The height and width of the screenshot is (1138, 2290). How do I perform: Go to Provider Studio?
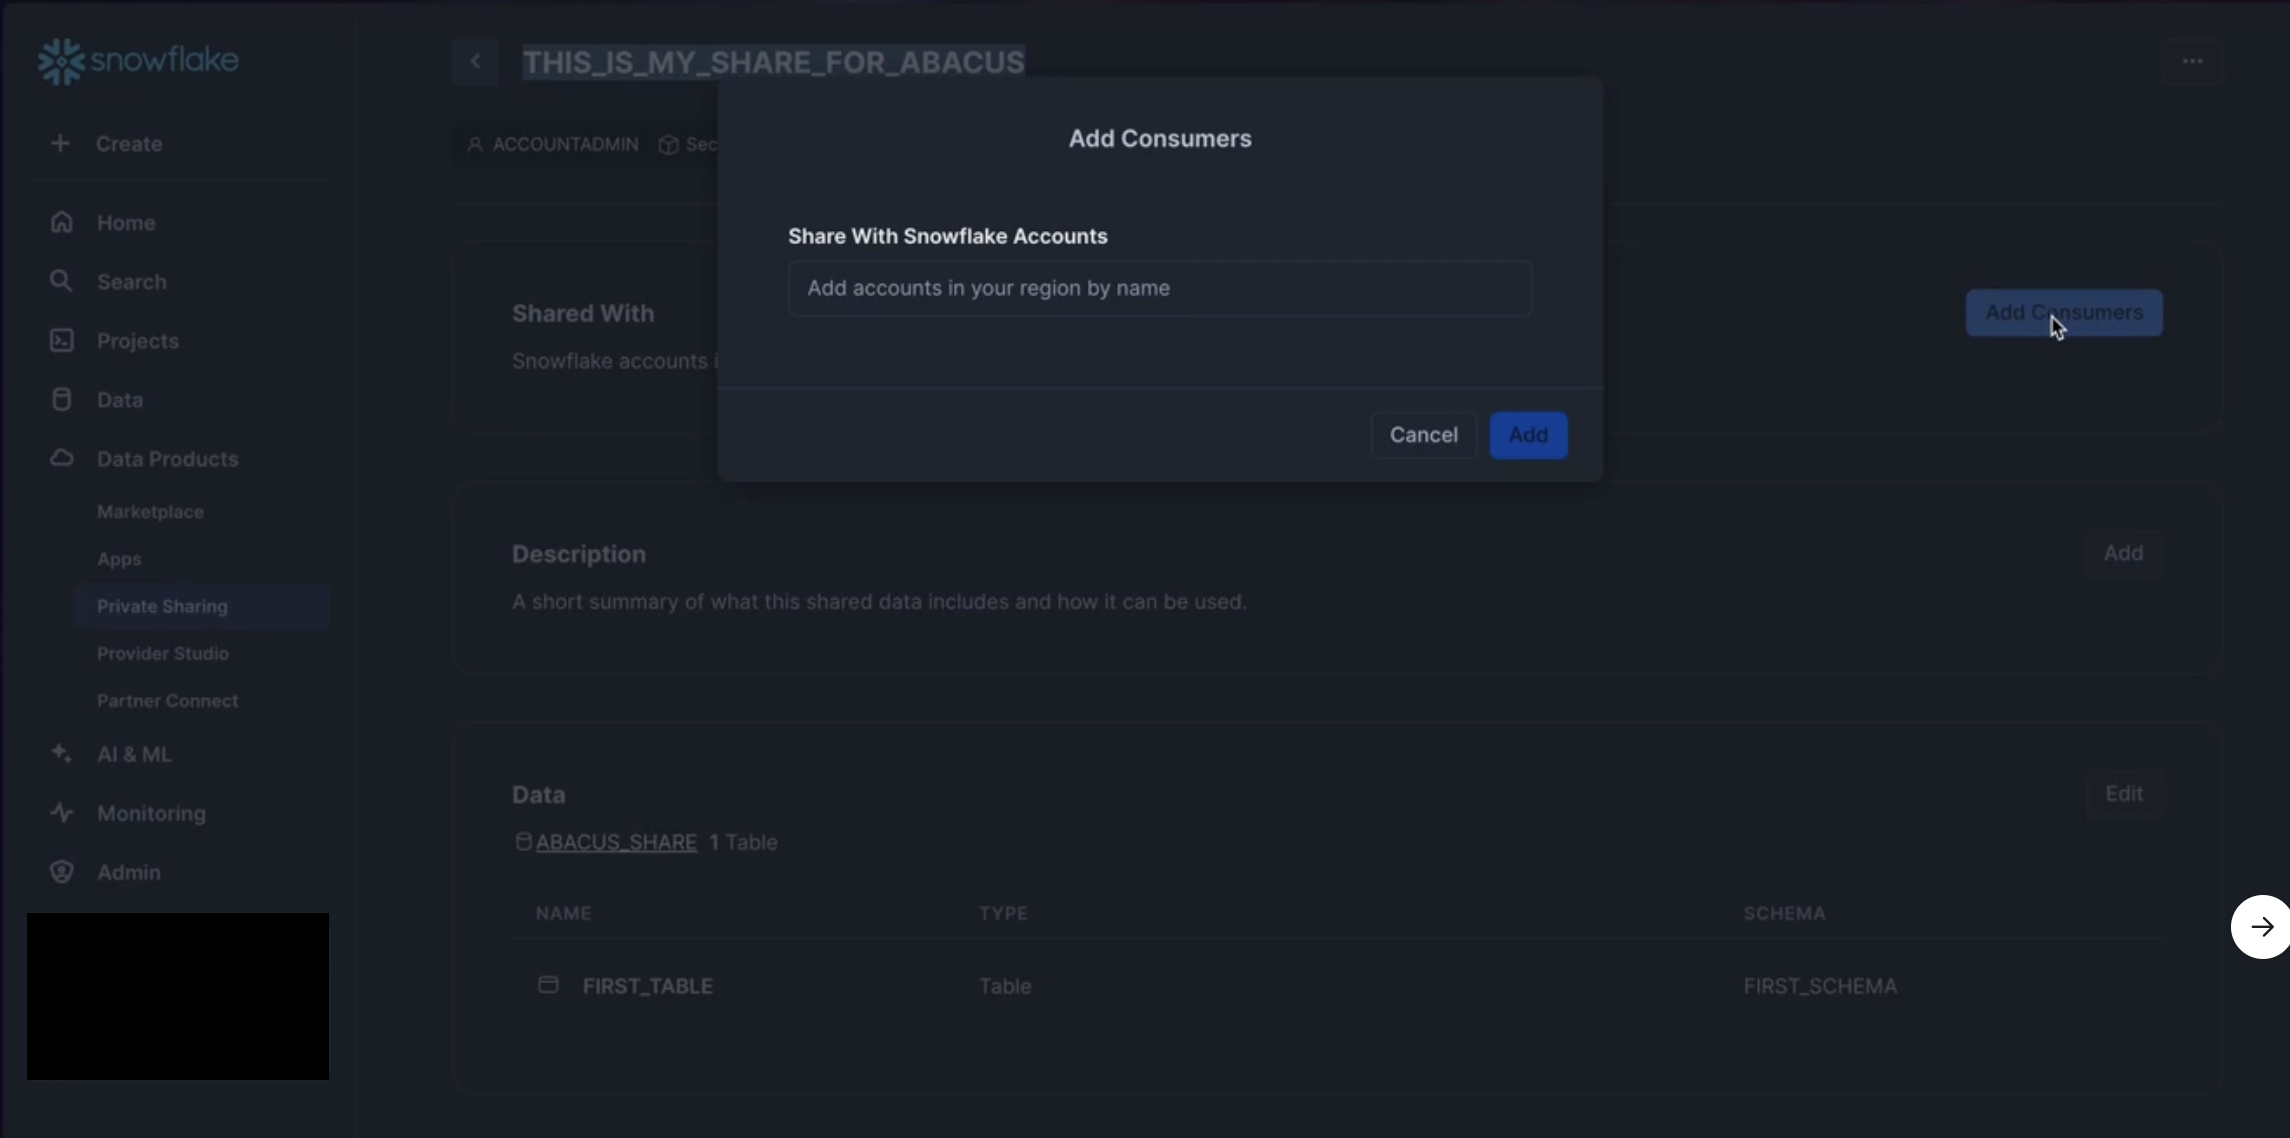tap(163, 653)
